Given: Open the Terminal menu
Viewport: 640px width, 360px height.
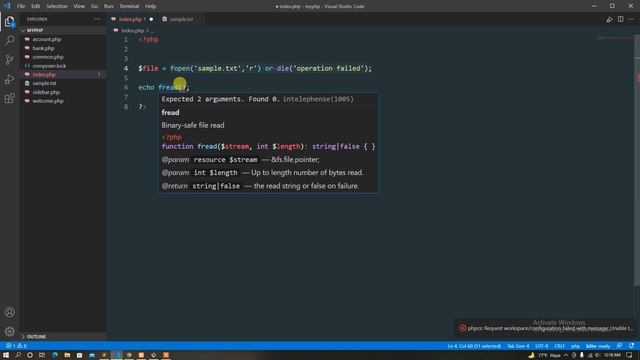Looking at the screenshot, I should 129,6.
